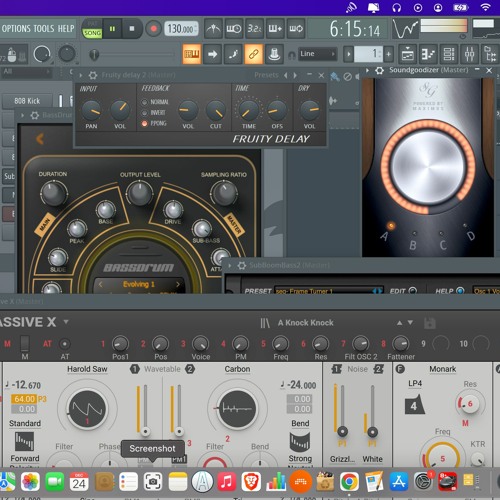This screenshot has width=500, height=500.
Task: Toggle Massive X AT aftertouch button
Action: click(65, 344)
